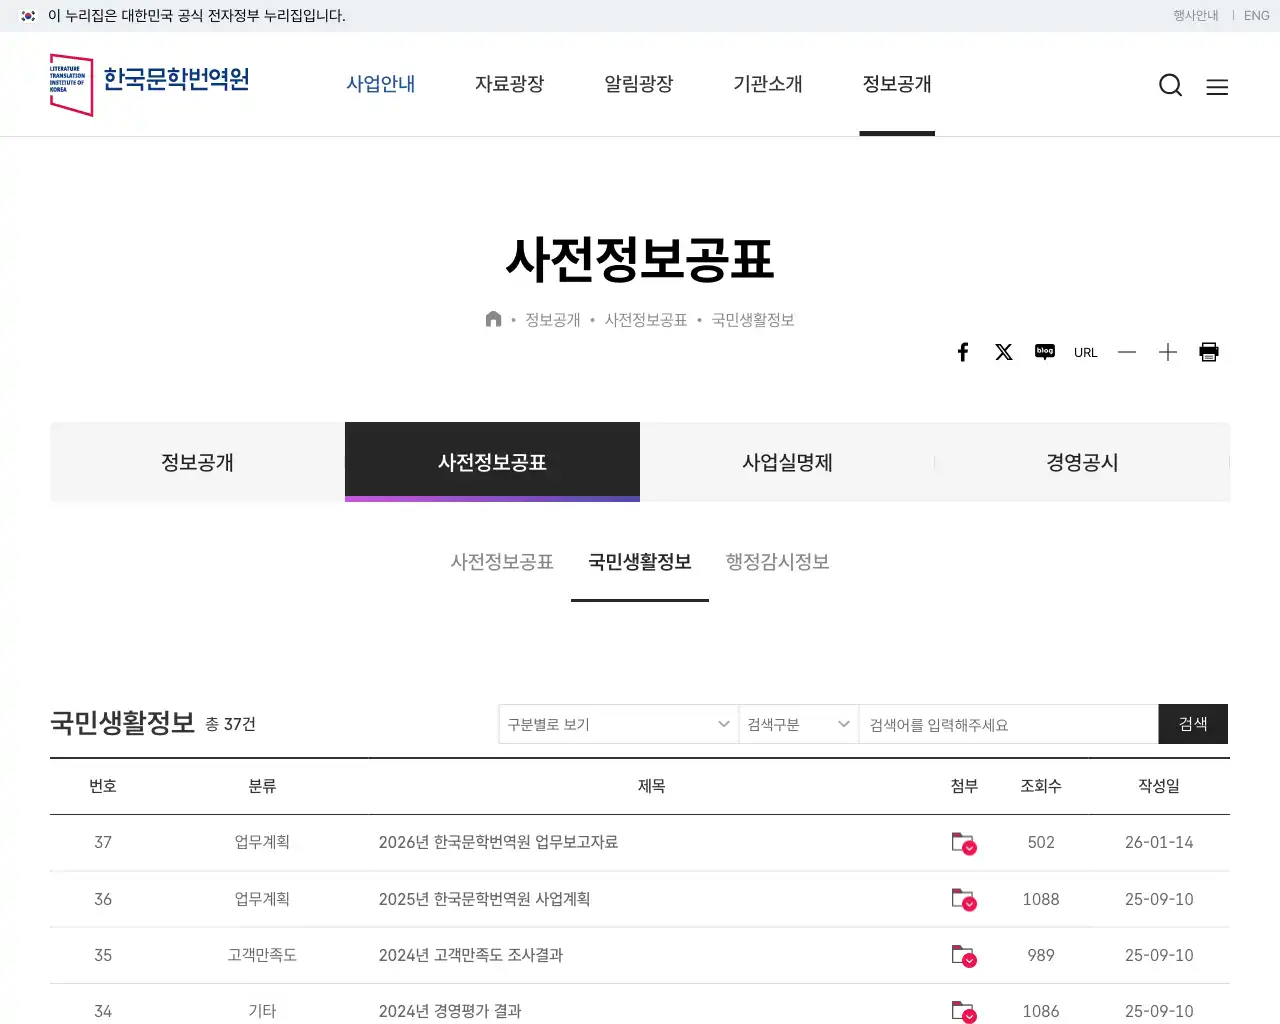
Task: Download attachment for 2024년 경영평가 결과
Action: click(x=964, y=1011)
